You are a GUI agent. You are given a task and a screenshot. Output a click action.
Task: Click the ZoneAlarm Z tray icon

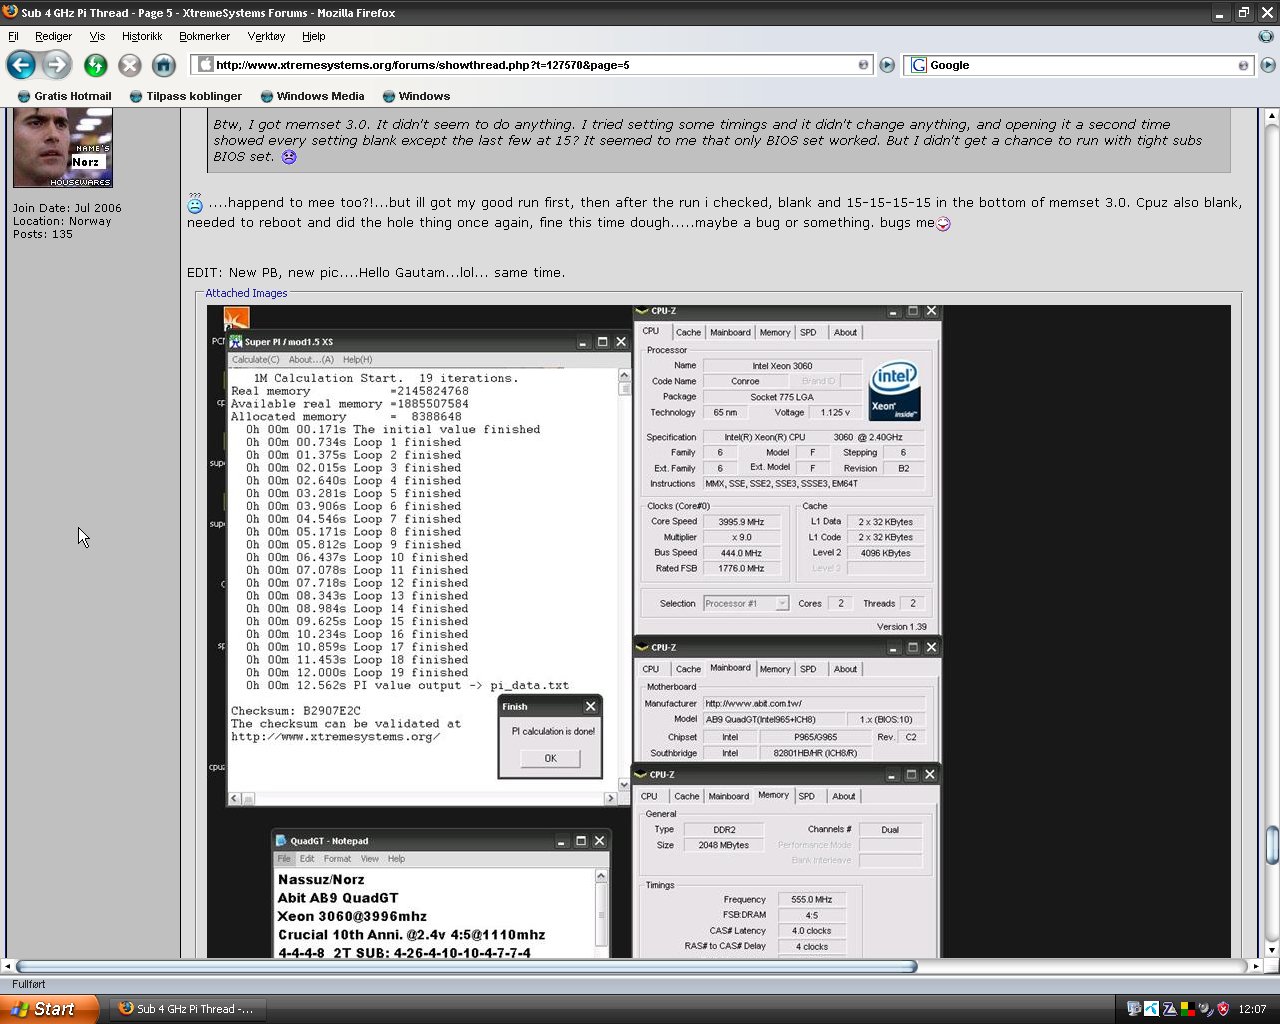click(1169, 1009)
